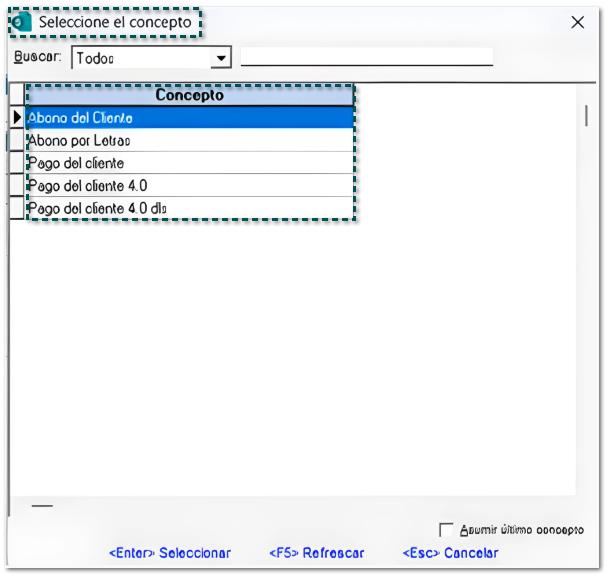Screen dimensions: 608x577
Task: Refresh list with <F5> Refrescar
Action: pyautogui.click(x=317, y=553)
